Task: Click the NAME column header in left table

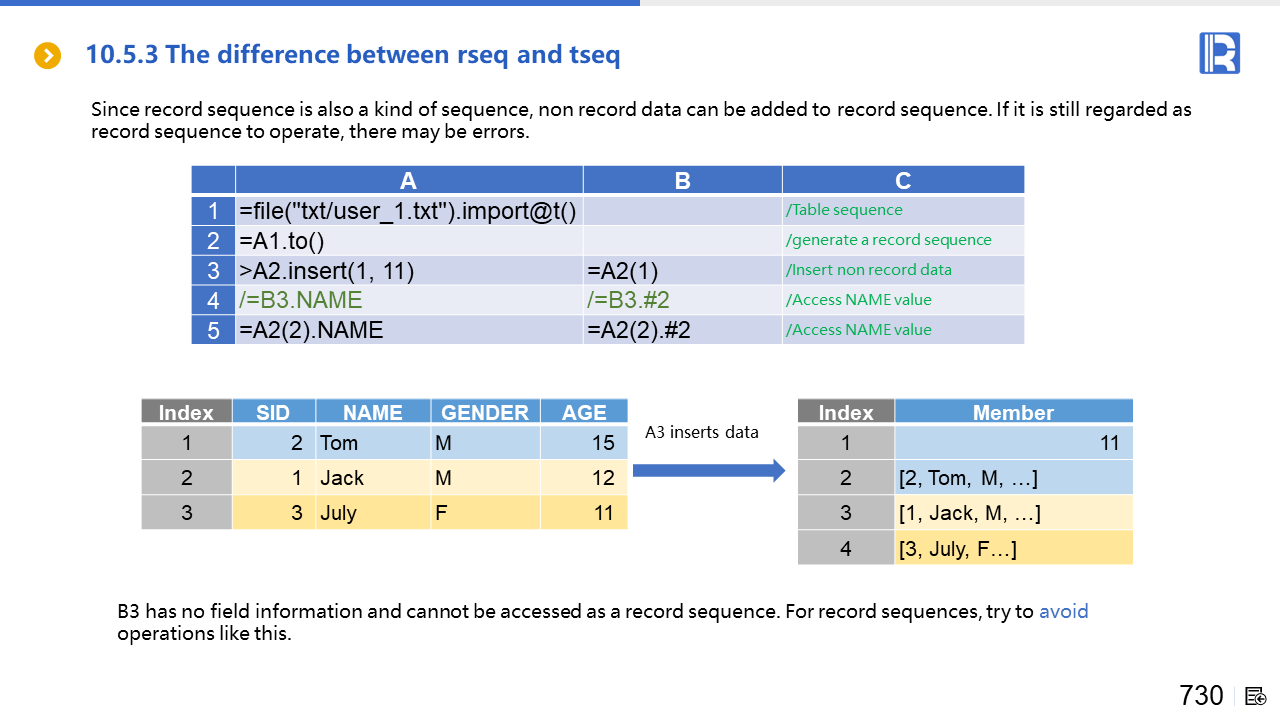Action: (372, 412)
